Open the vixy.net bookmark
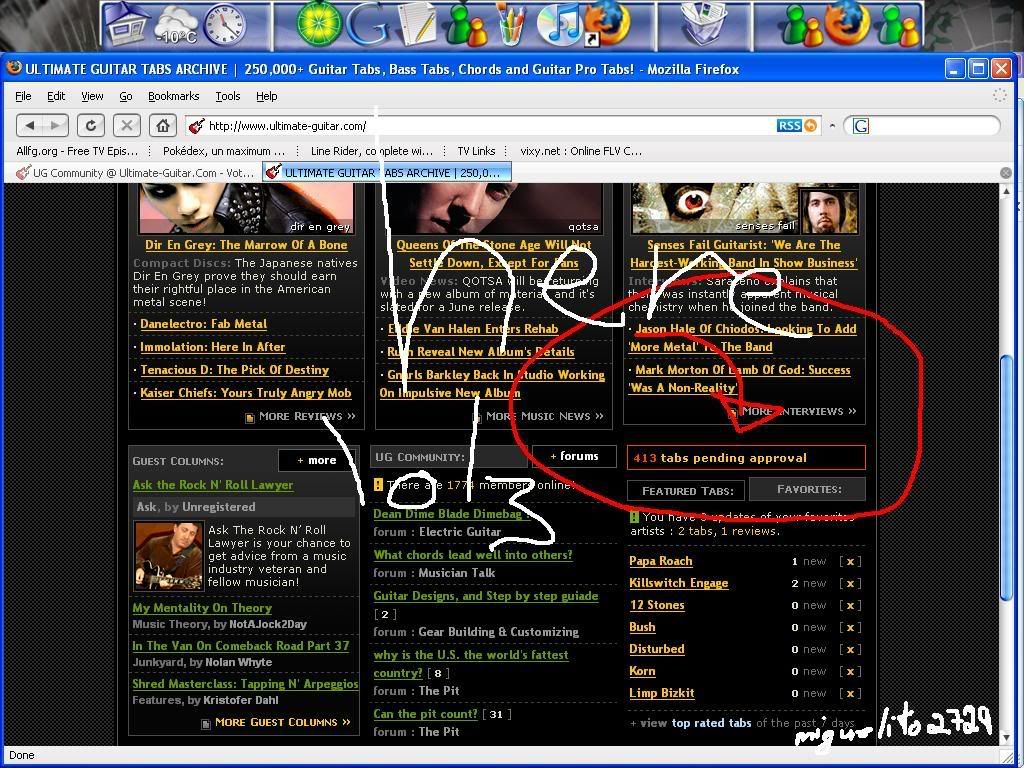Image resolution: width=1024 pixels, height=768 pixels. click(x=581, y=151)
